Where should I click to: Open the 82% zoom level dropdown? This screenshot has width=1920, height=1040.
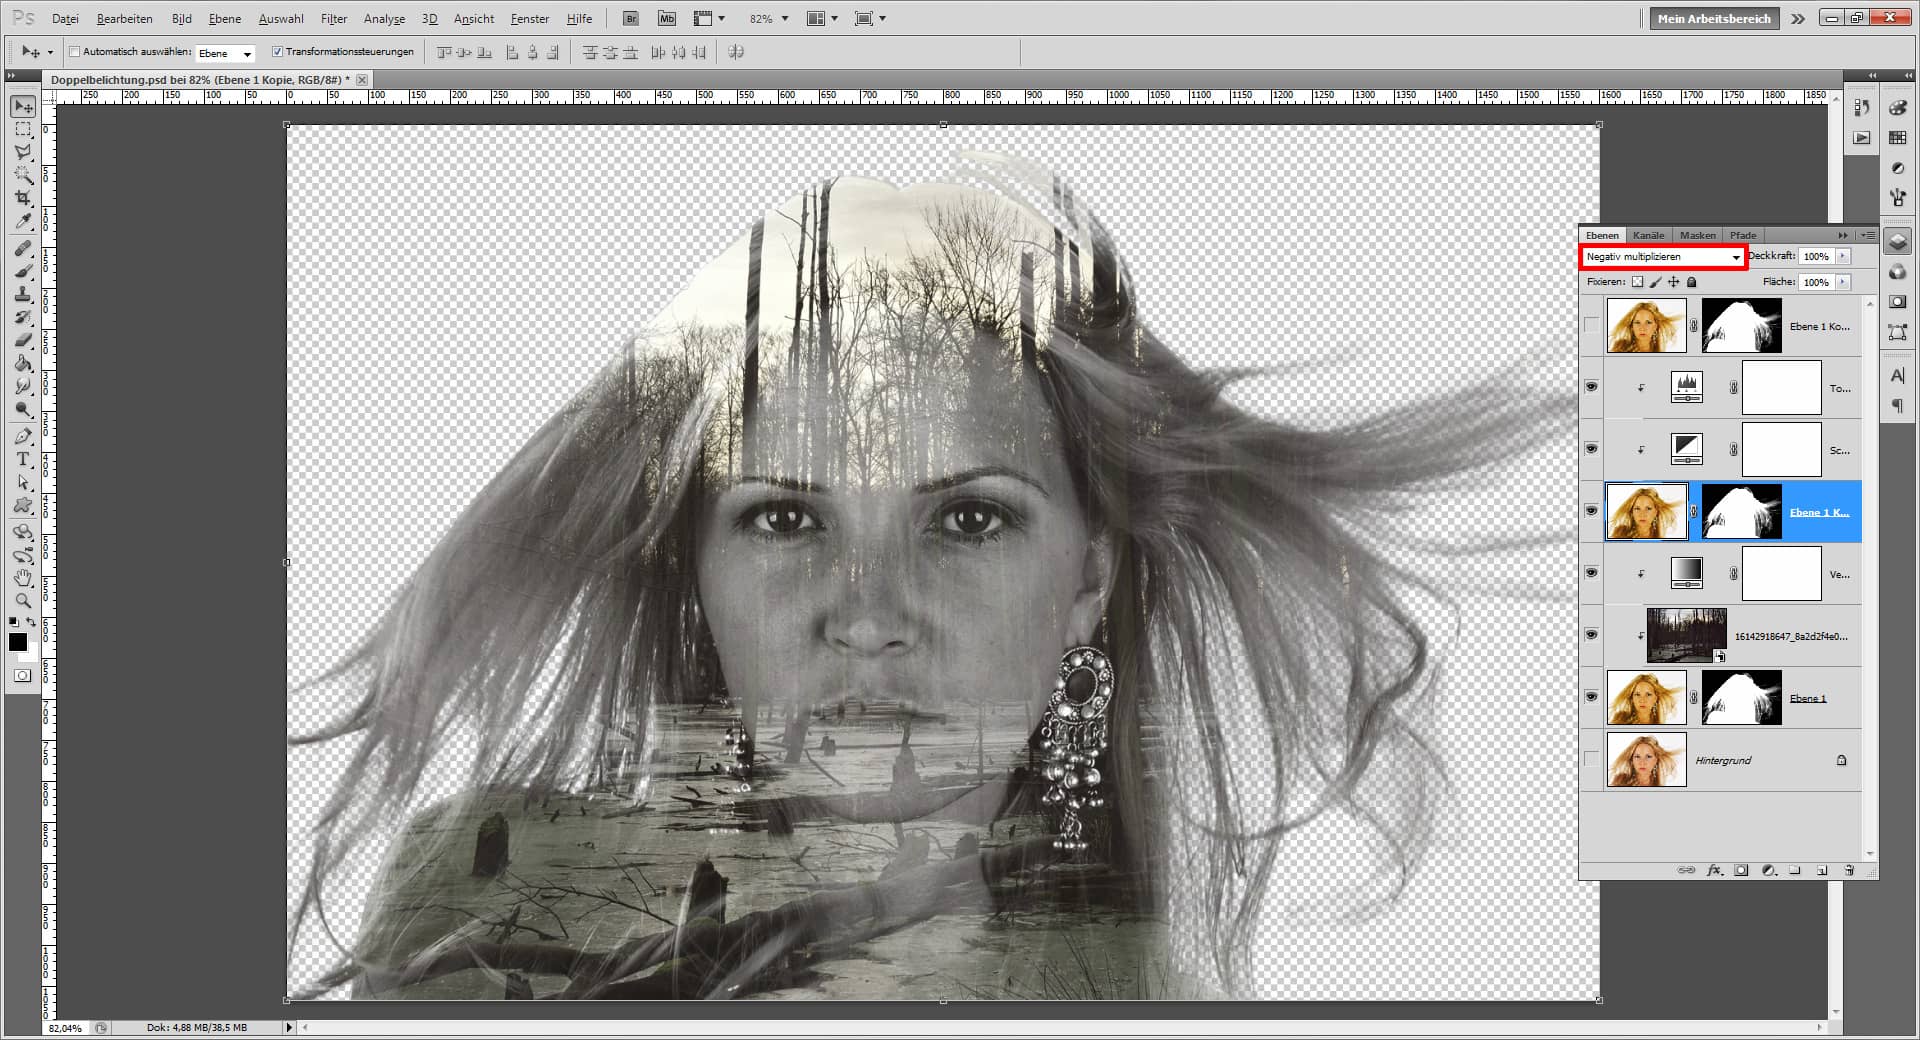tap(785, 18)
